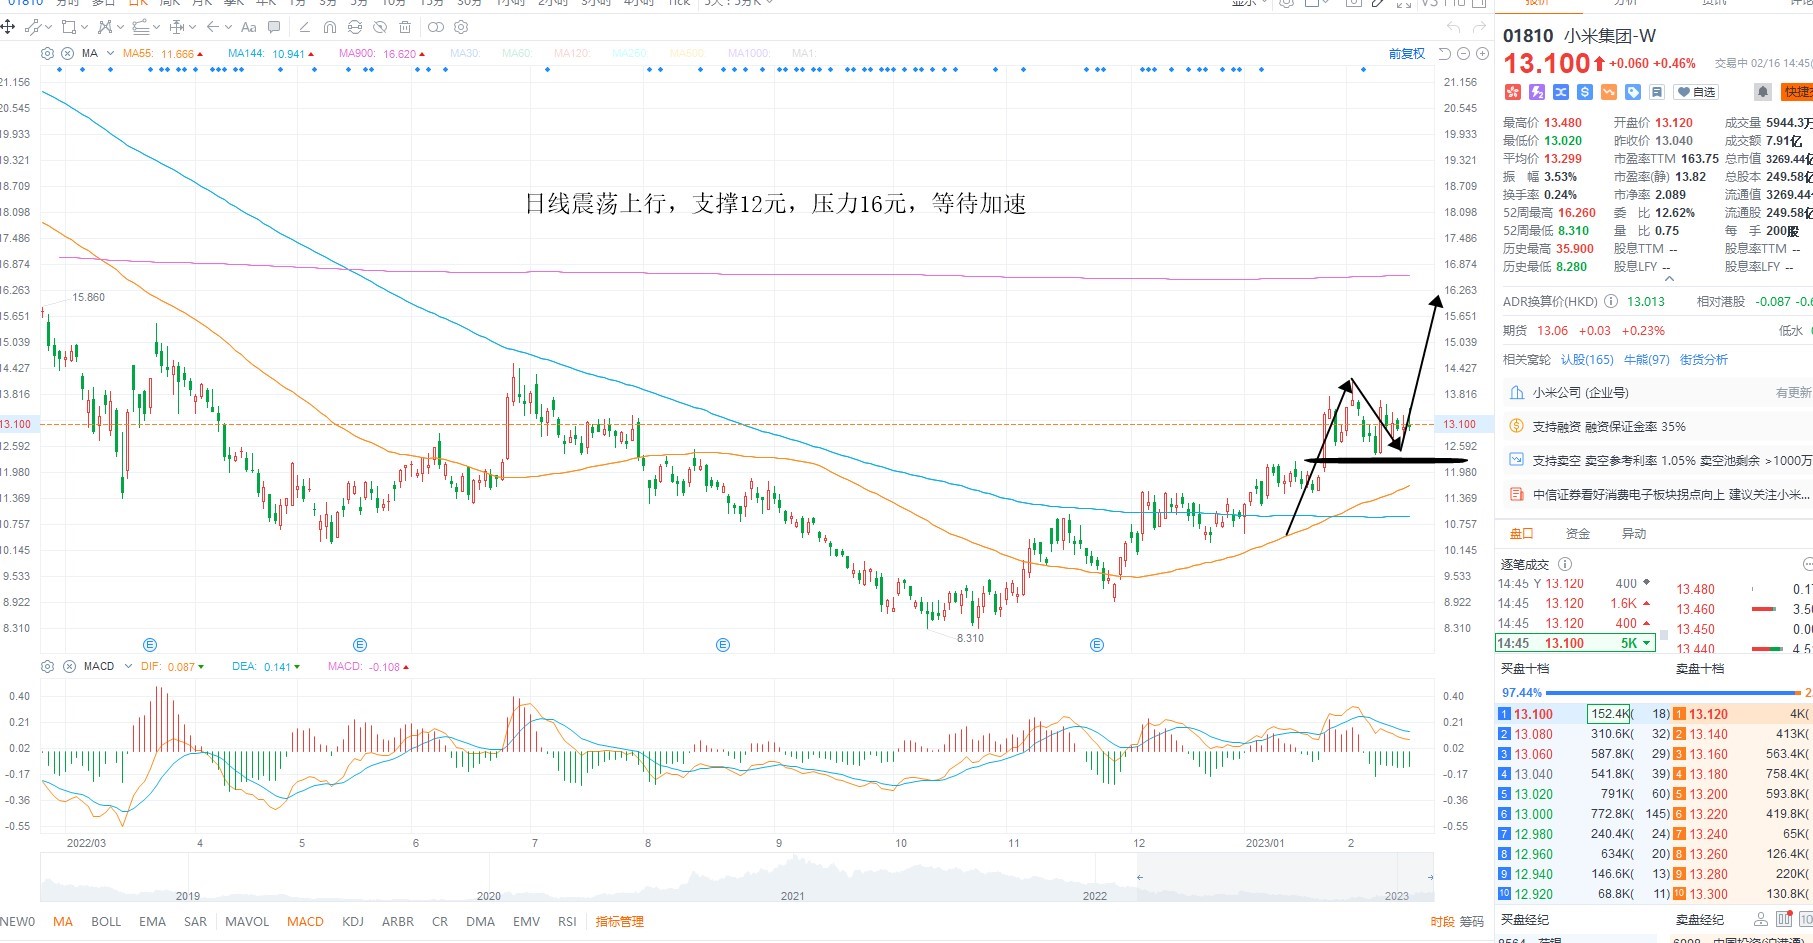
Task: Open dropdown next to rectangle tool
Action: tap(84, 27)
